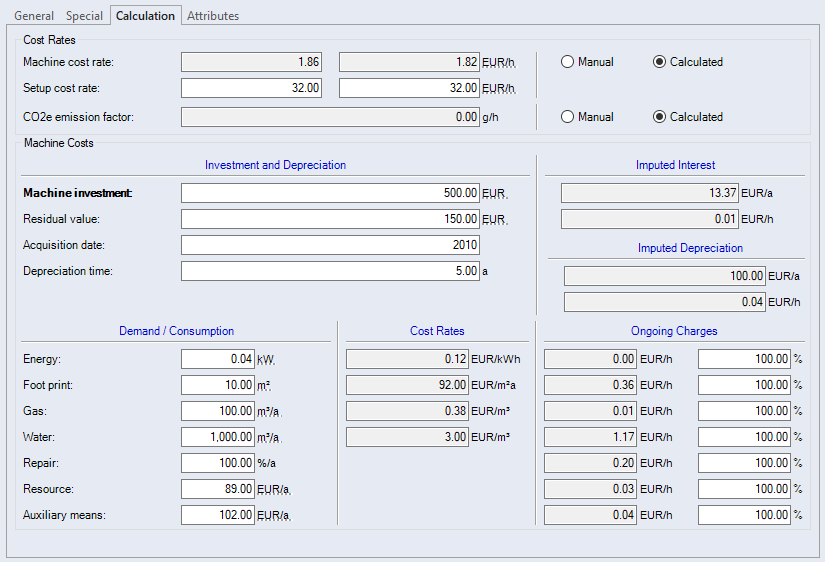Screen dimensions: 825x562
Task: Edit the Auxiliary means field
Action: coord(218,515)
